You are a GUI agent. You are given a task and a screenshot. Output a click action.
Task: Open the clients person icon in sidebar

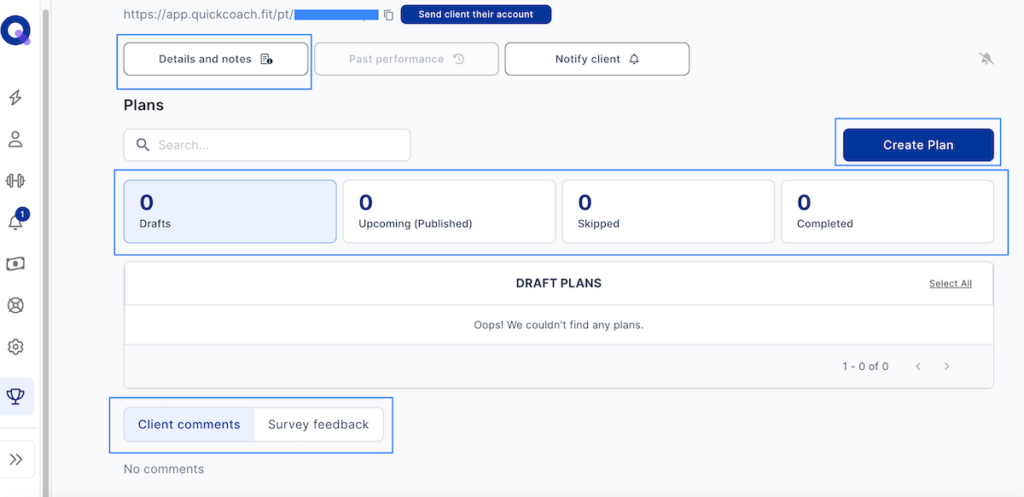tap(15, 139)
